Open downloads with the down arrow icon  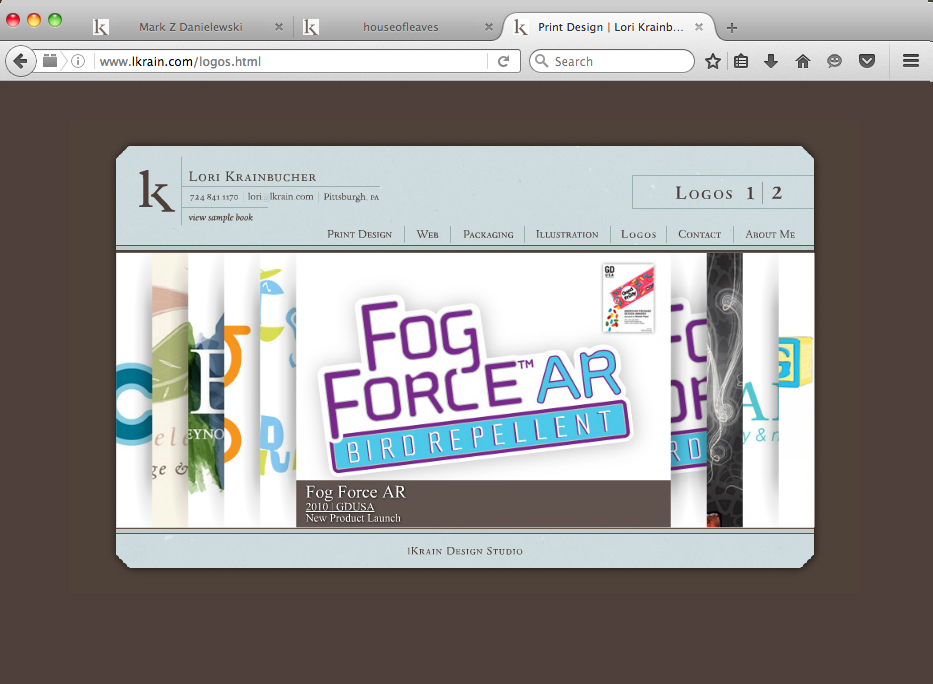click(771, 61)
